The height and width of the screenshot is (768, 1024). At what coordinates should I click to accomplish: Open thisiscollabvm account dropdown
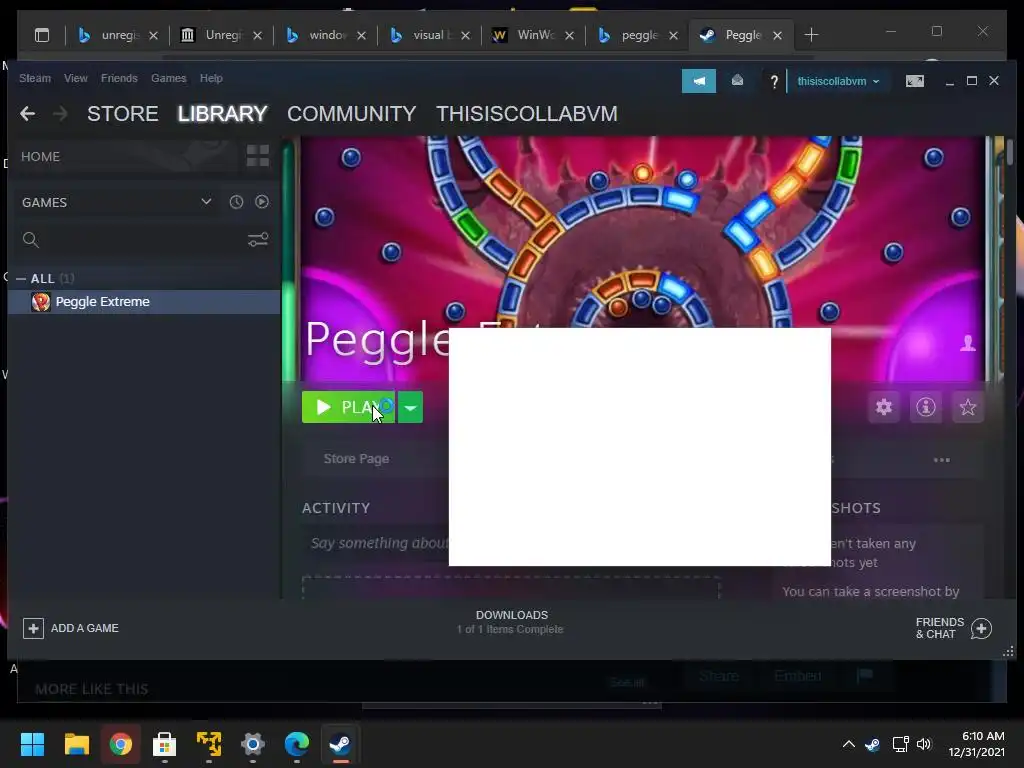[838, 82]
